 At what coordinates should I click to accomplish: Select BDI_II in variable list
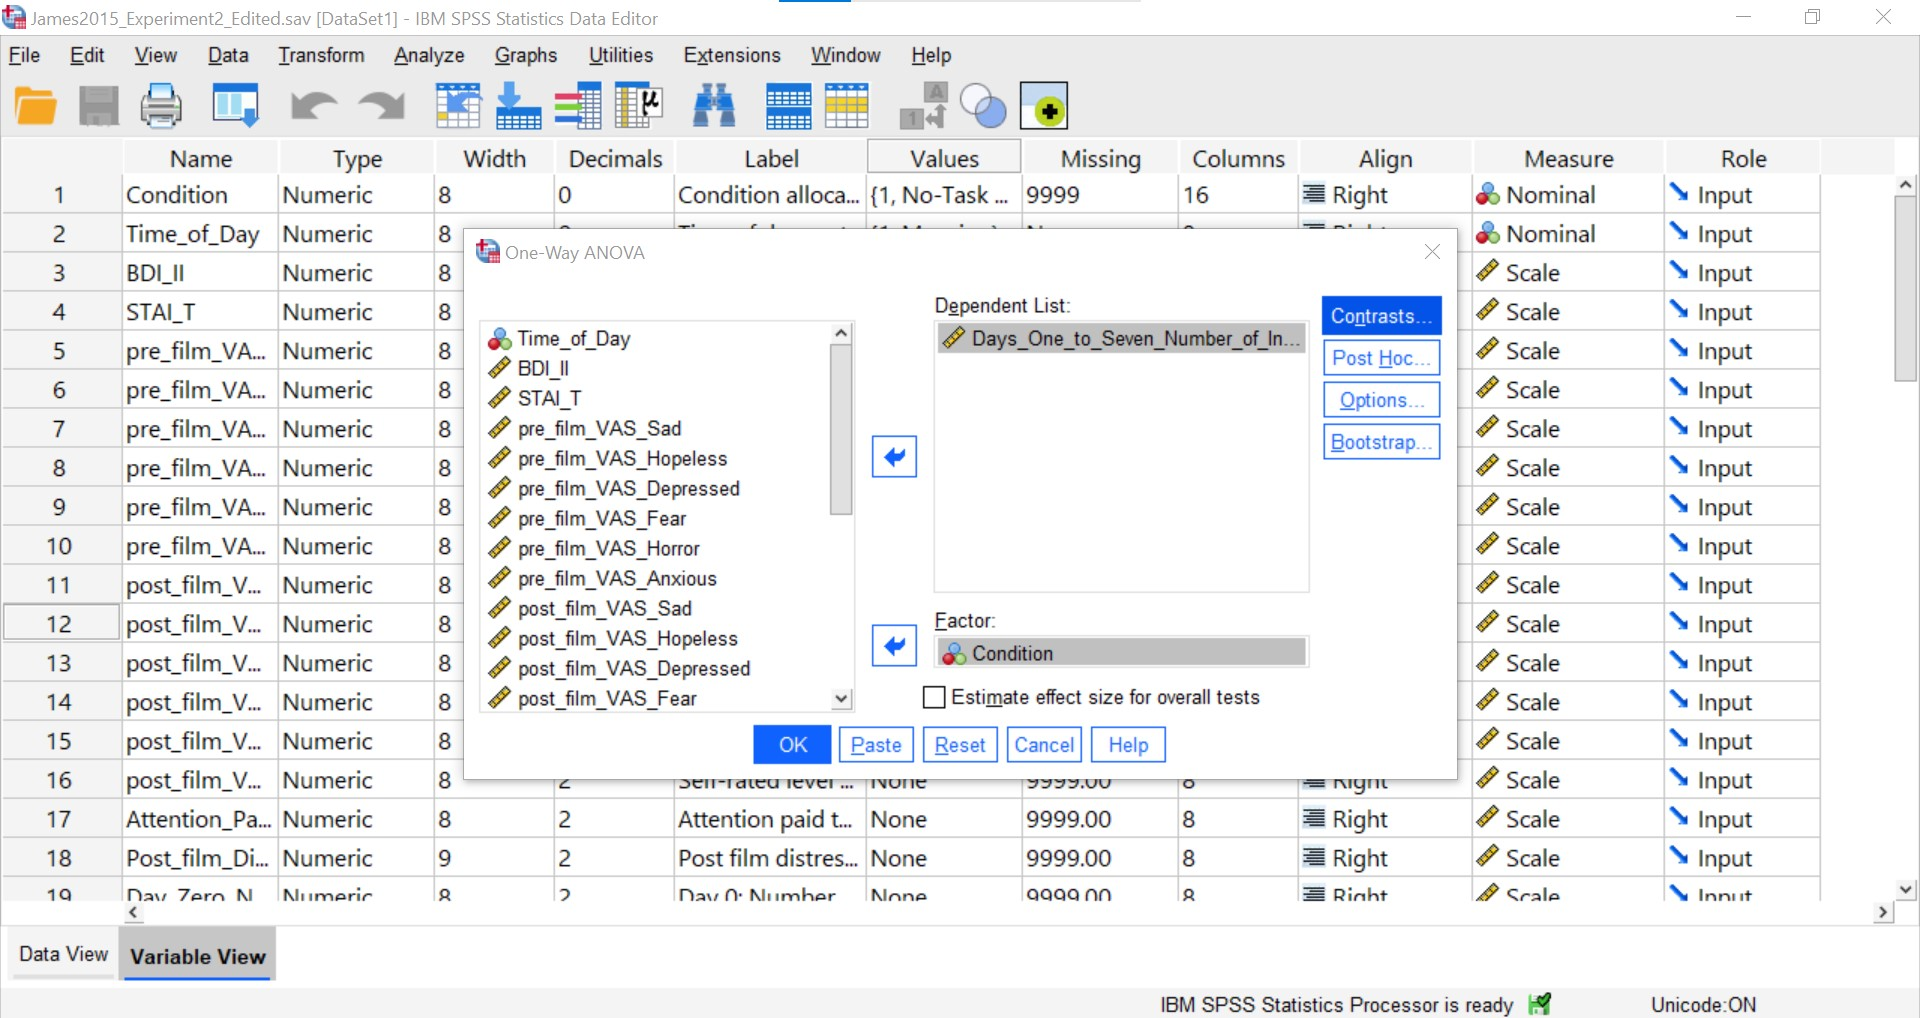pos(542,369)
